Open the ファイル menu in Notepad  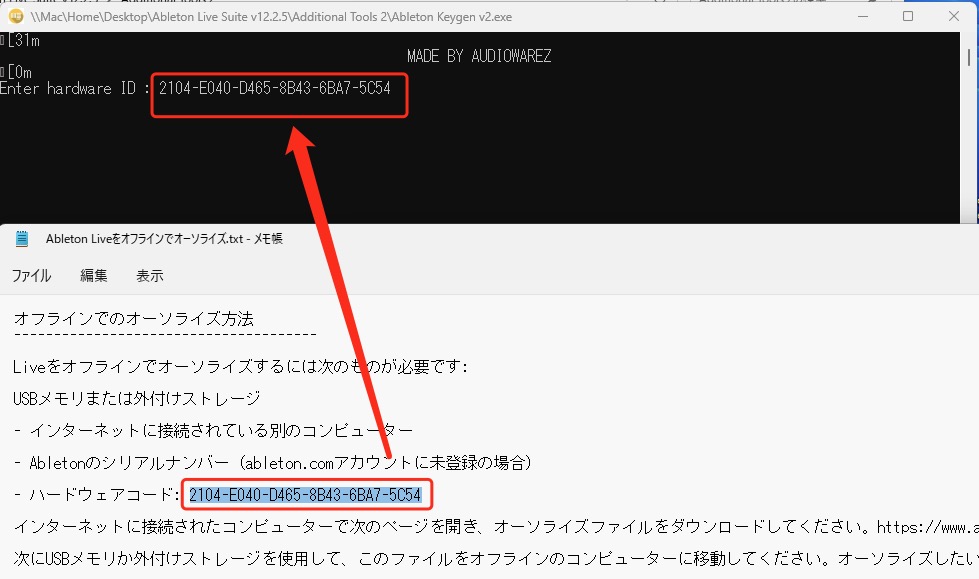[x=31, y=275]
